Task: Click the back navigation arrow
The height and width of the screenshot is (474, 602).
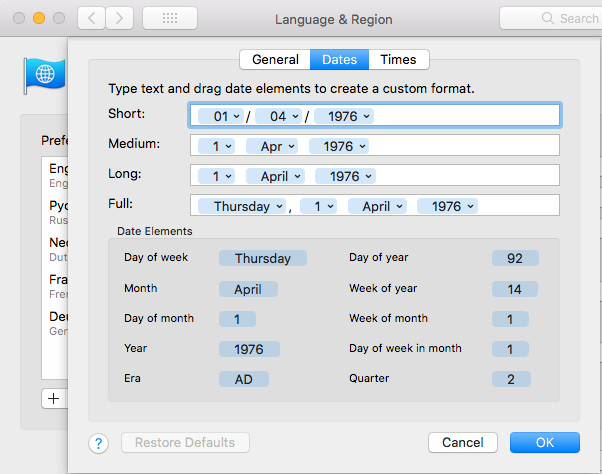Action: (92, 18)
